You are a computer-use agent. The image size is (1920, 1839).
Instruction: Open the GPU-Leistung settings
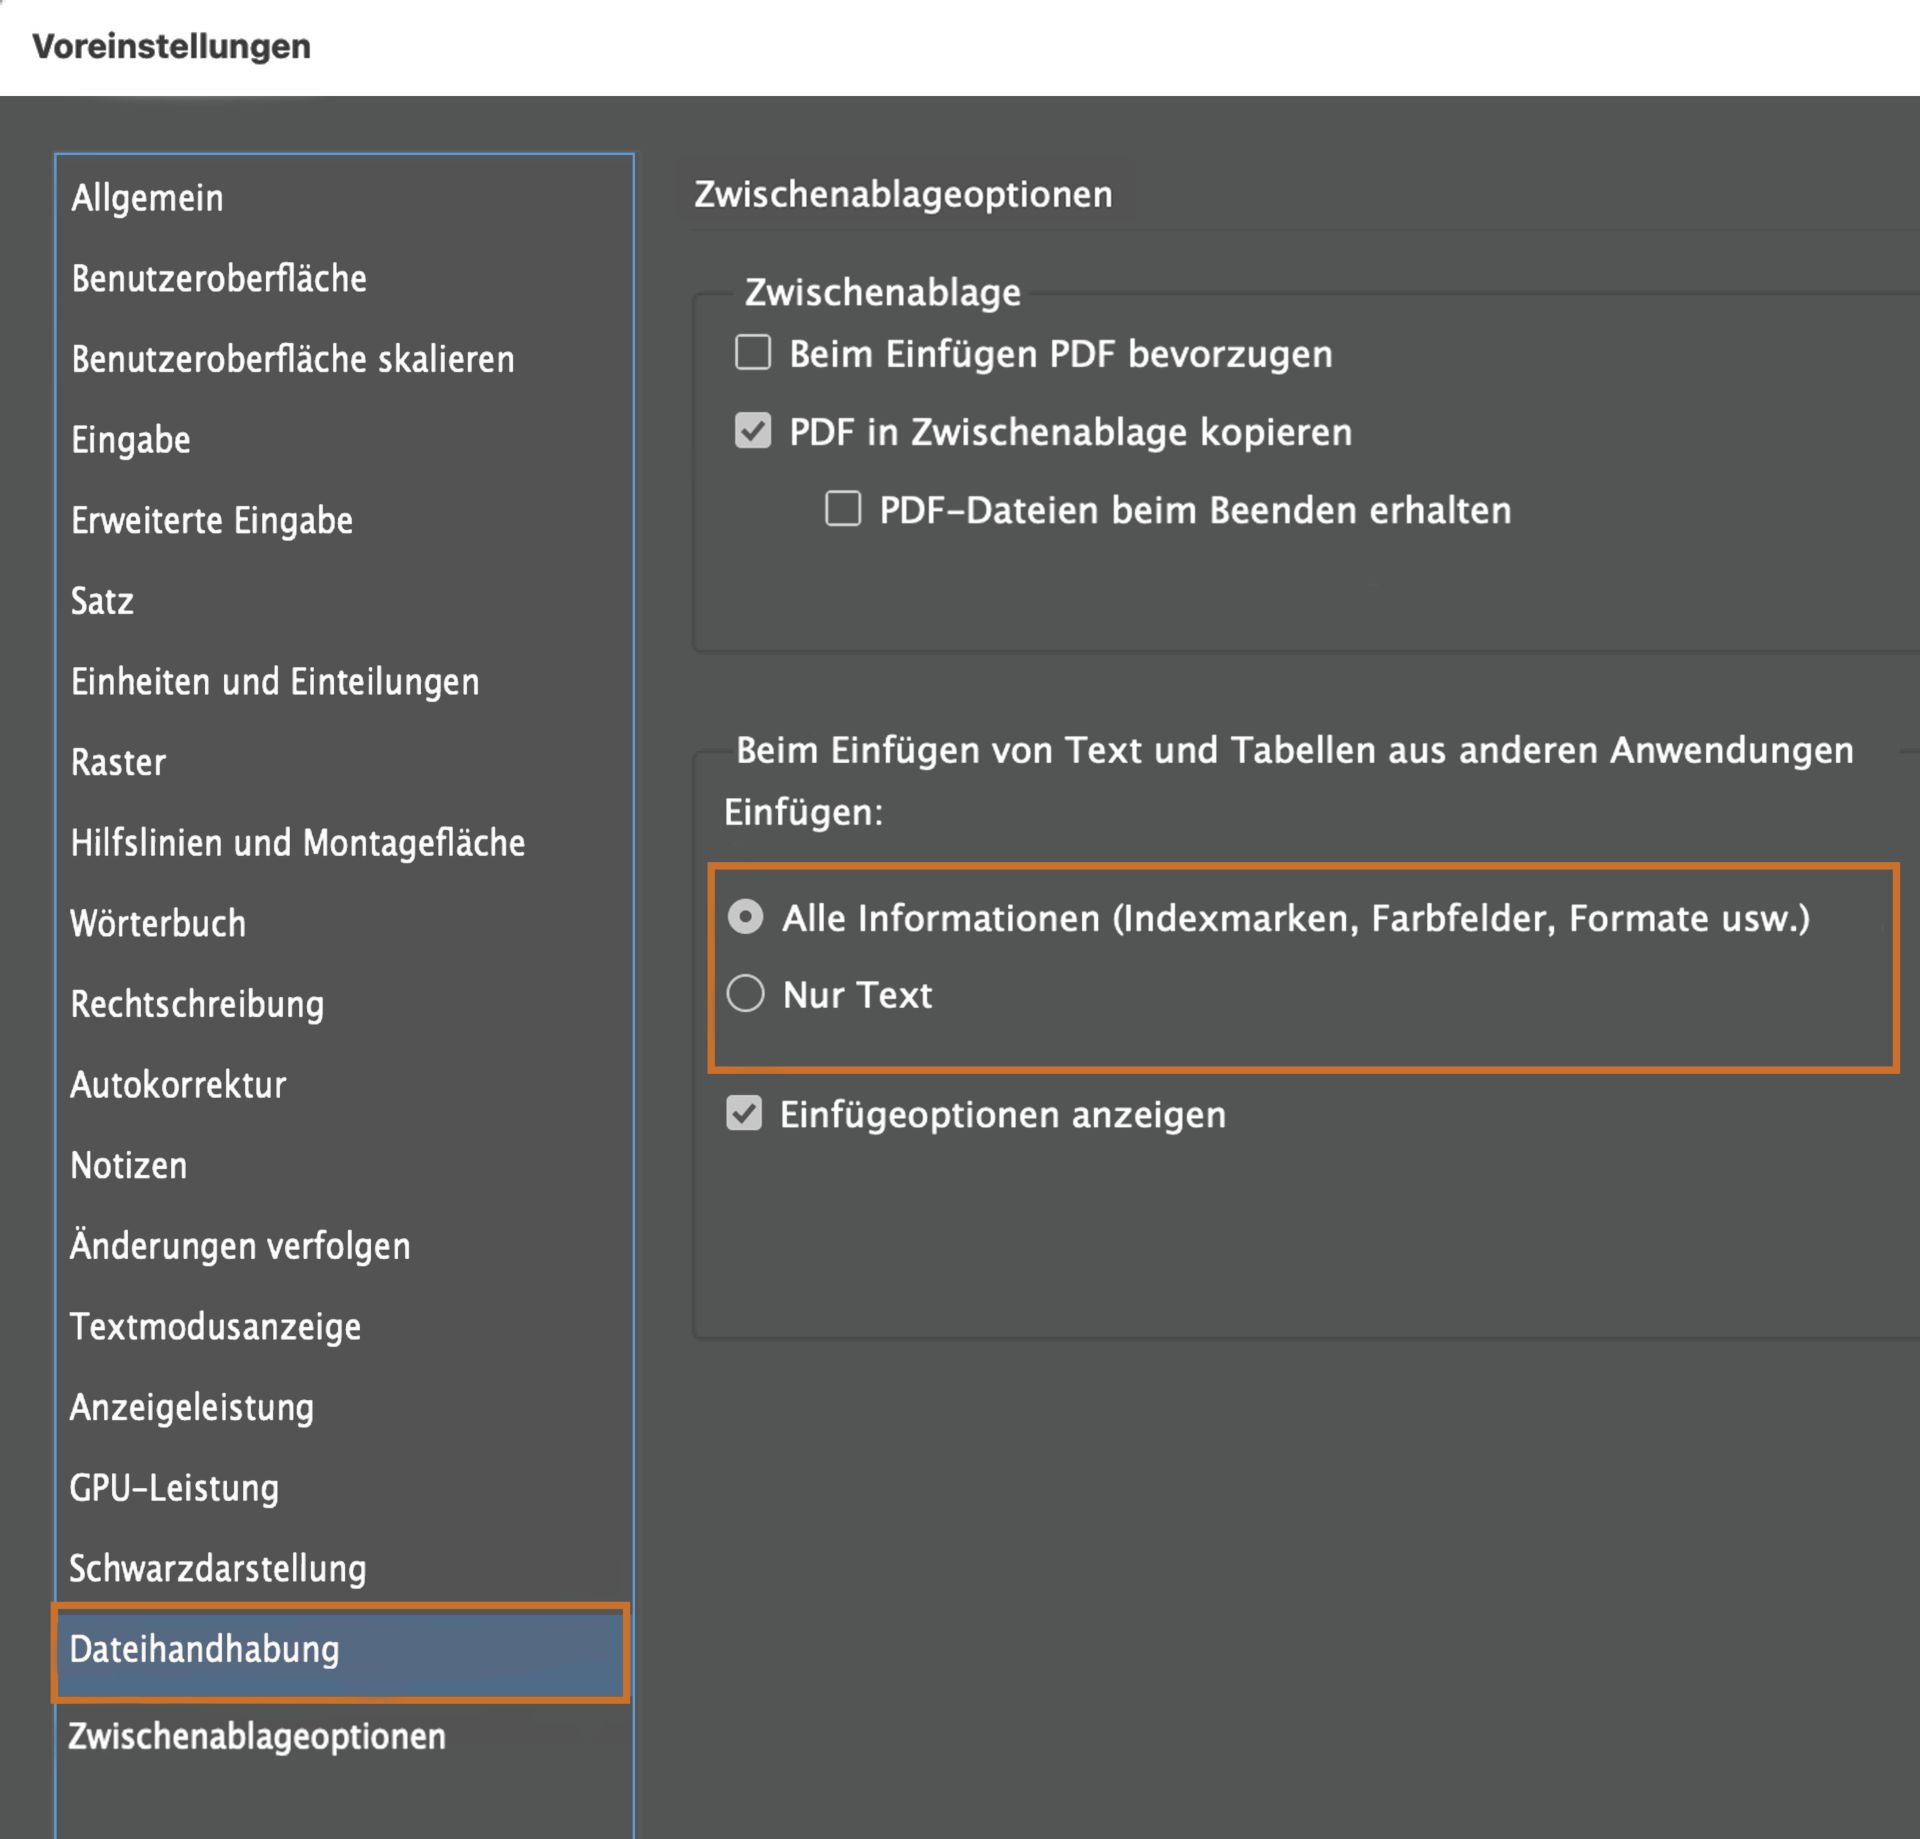point(173,1488)
